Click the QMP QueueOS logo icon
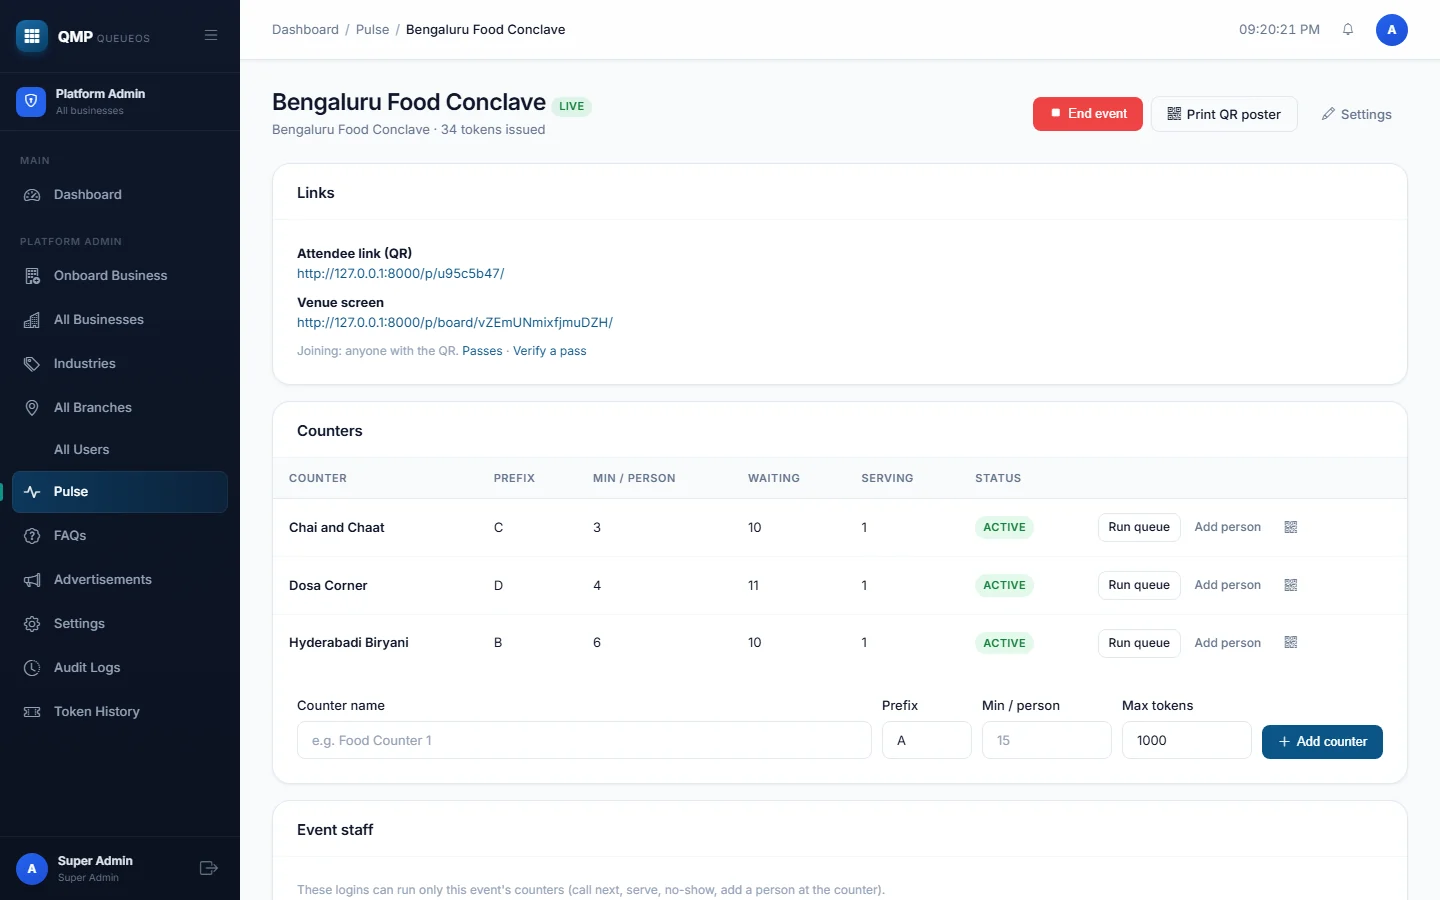Viewport: 1440px width, 900px height. pyautogui.click(x=32, y=36)
